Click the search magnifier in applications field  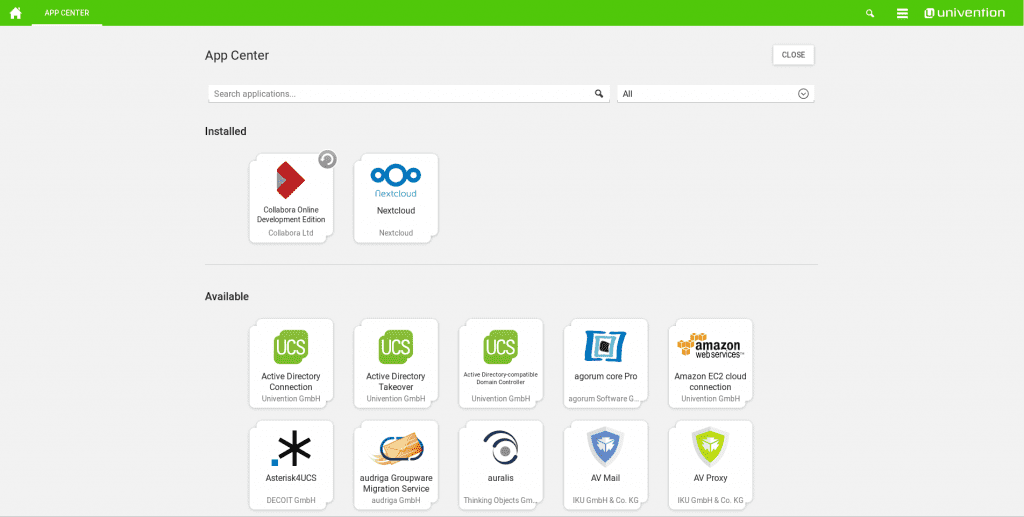pyautogui.click(x=599, y=94)
